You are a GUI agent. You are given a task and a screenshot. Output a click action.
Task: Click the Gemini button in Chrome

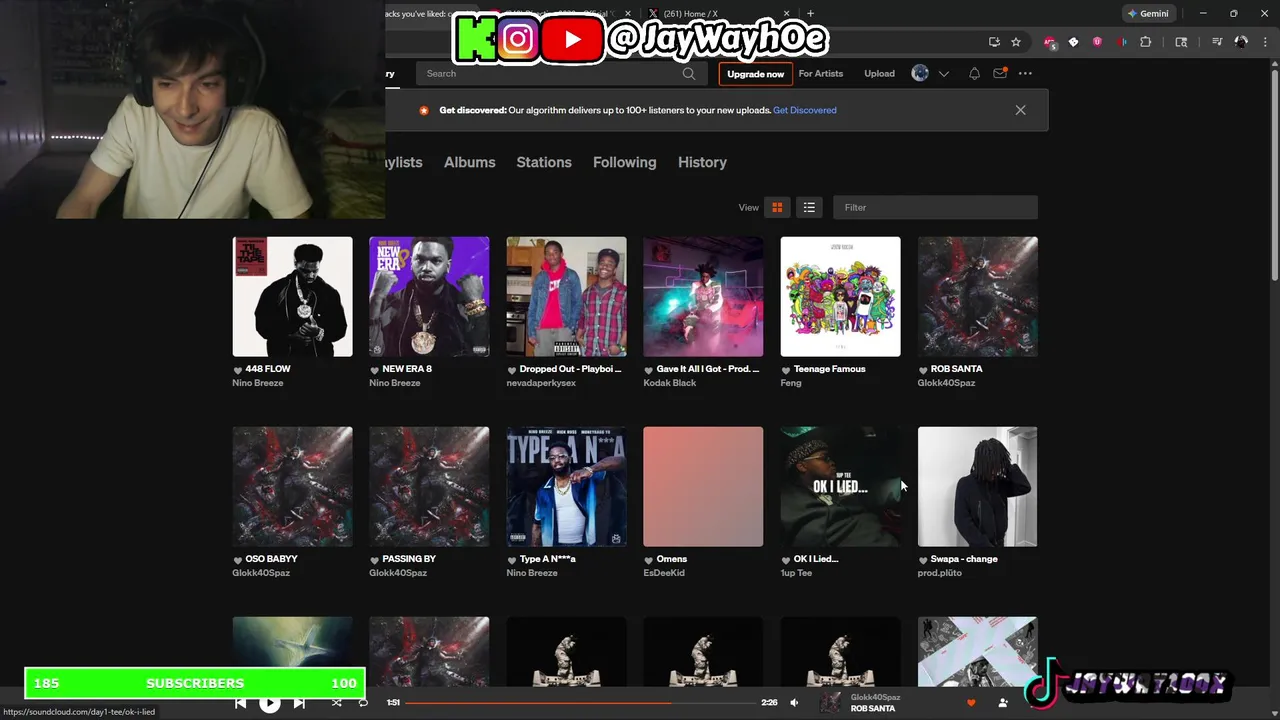pos(1147,14)
